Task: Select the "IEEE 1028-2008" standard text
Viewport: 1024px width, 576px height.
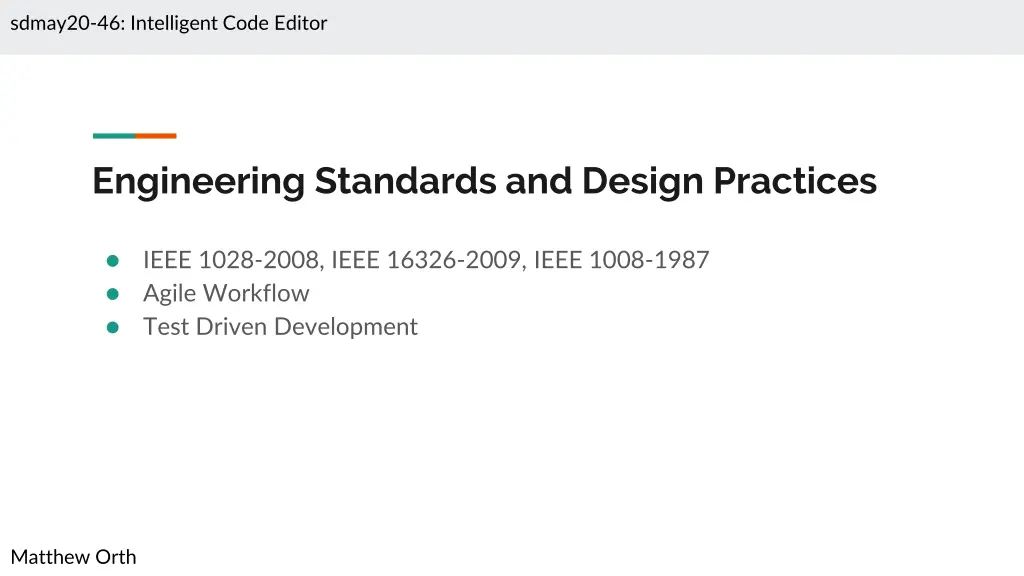Action: [x=232, y=261]
